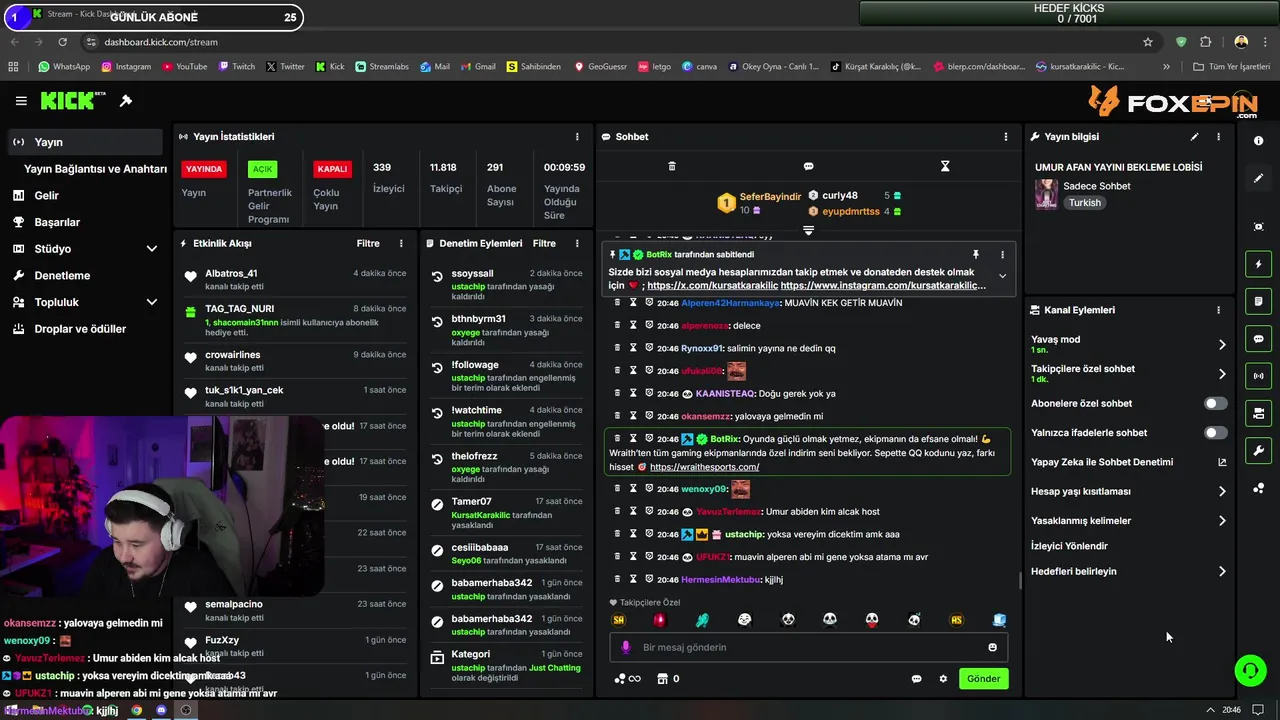Image resolution: width=1280 pixels, height=720 pixels.
Task: Click the trash can icon under the Sohbet header
Action: tap(672, 166)
